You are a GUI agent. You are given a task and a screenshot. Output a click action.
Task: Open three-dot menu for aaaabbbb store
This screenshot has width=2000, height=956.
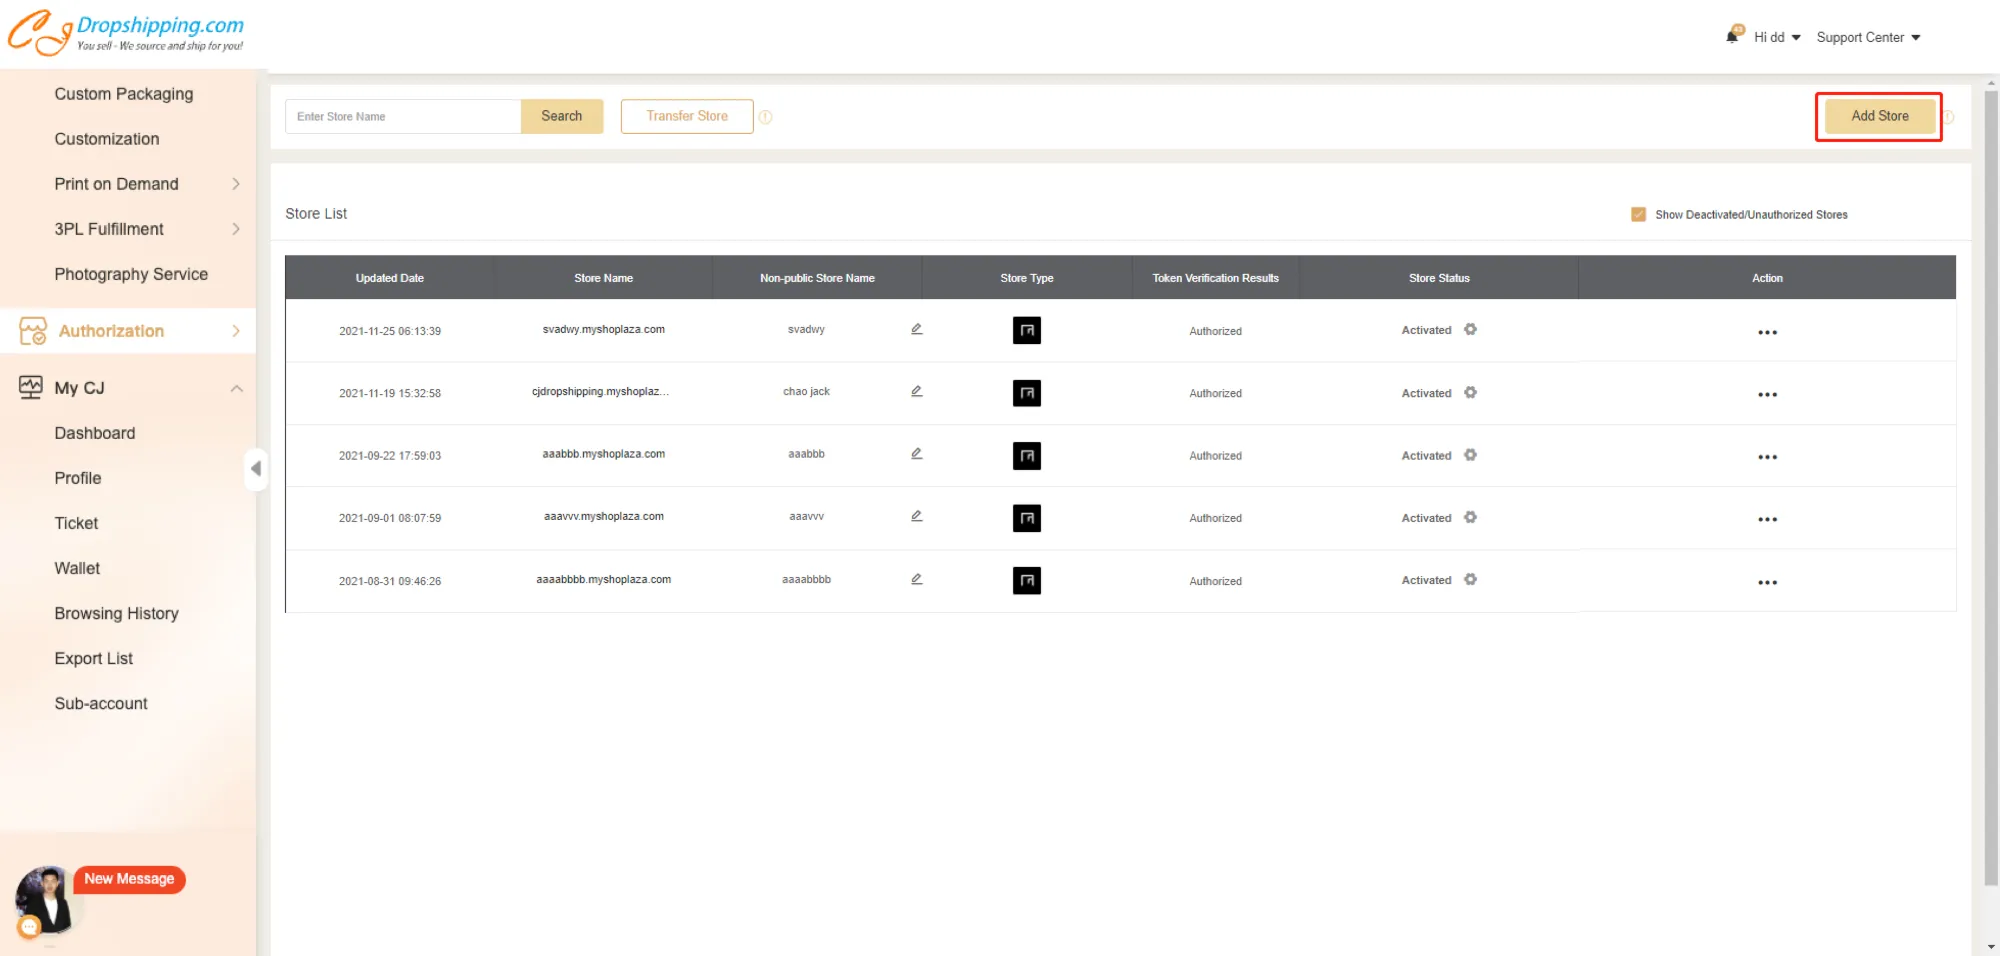[1767, 582]
